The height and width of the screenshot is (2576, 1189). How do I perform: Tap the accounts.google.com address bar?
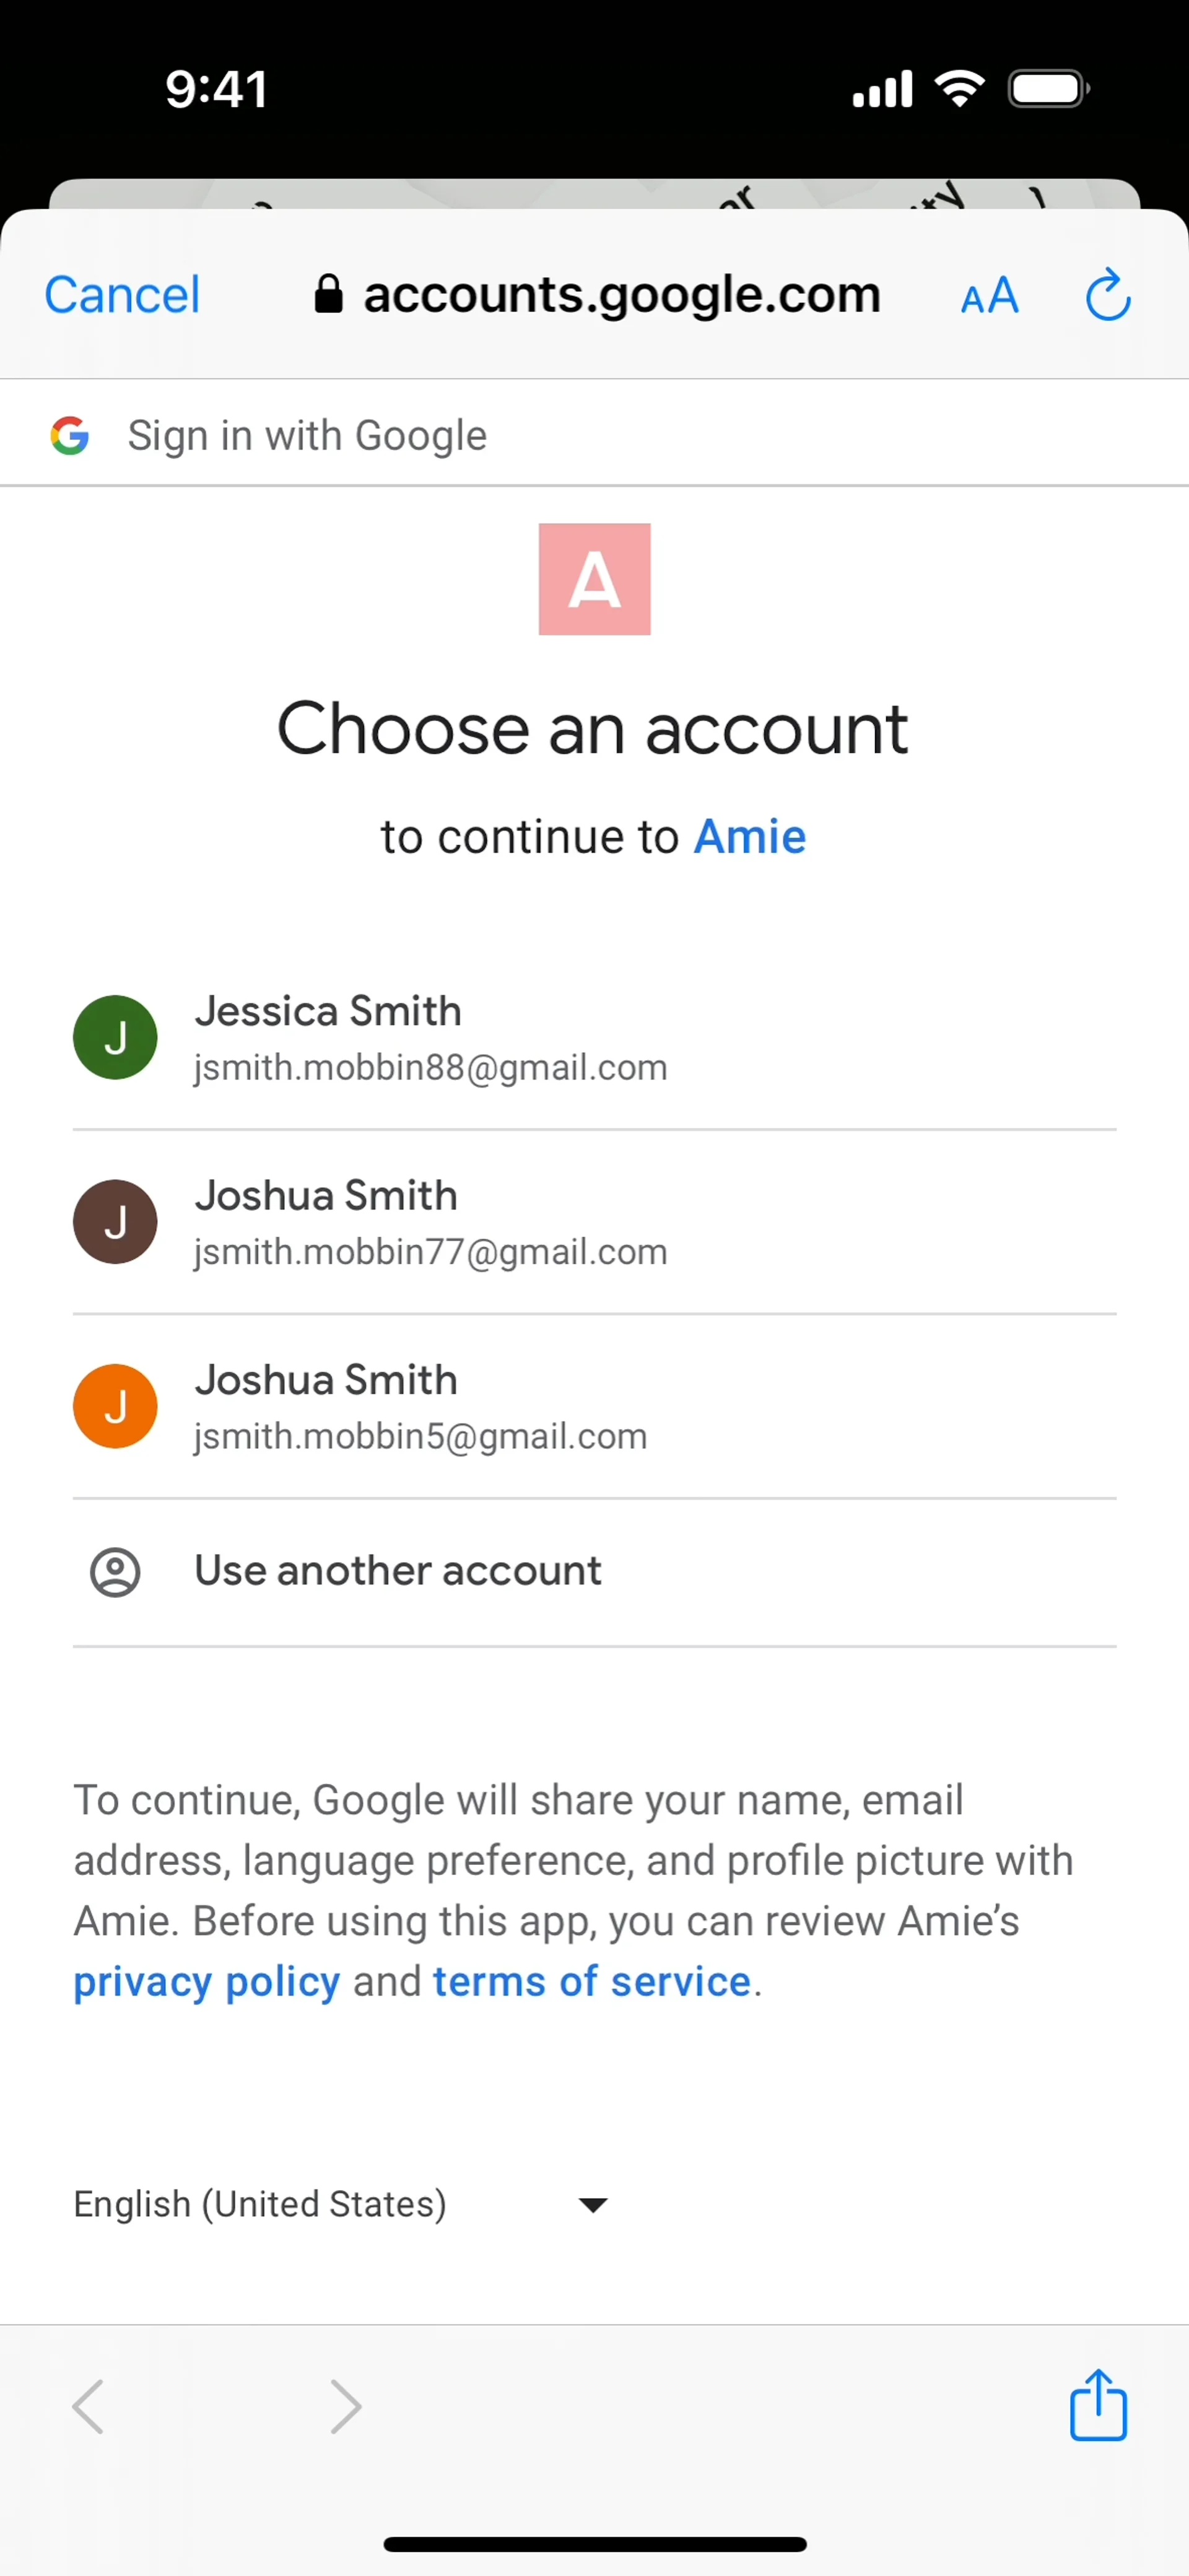click(620, 295)
